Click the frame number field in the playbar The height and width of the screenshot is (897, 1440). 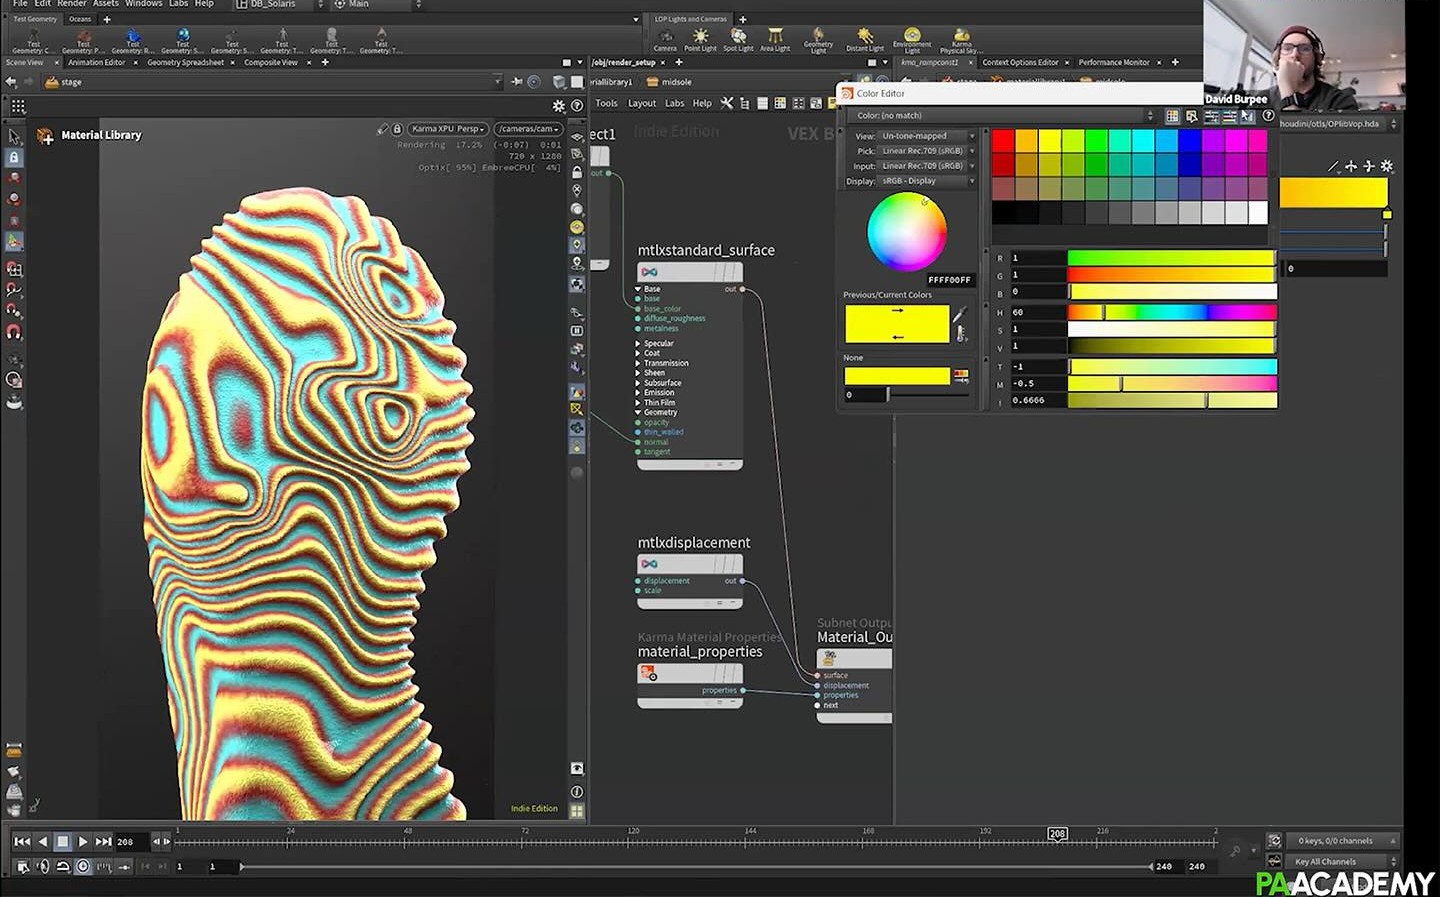[x=126, y=841]
